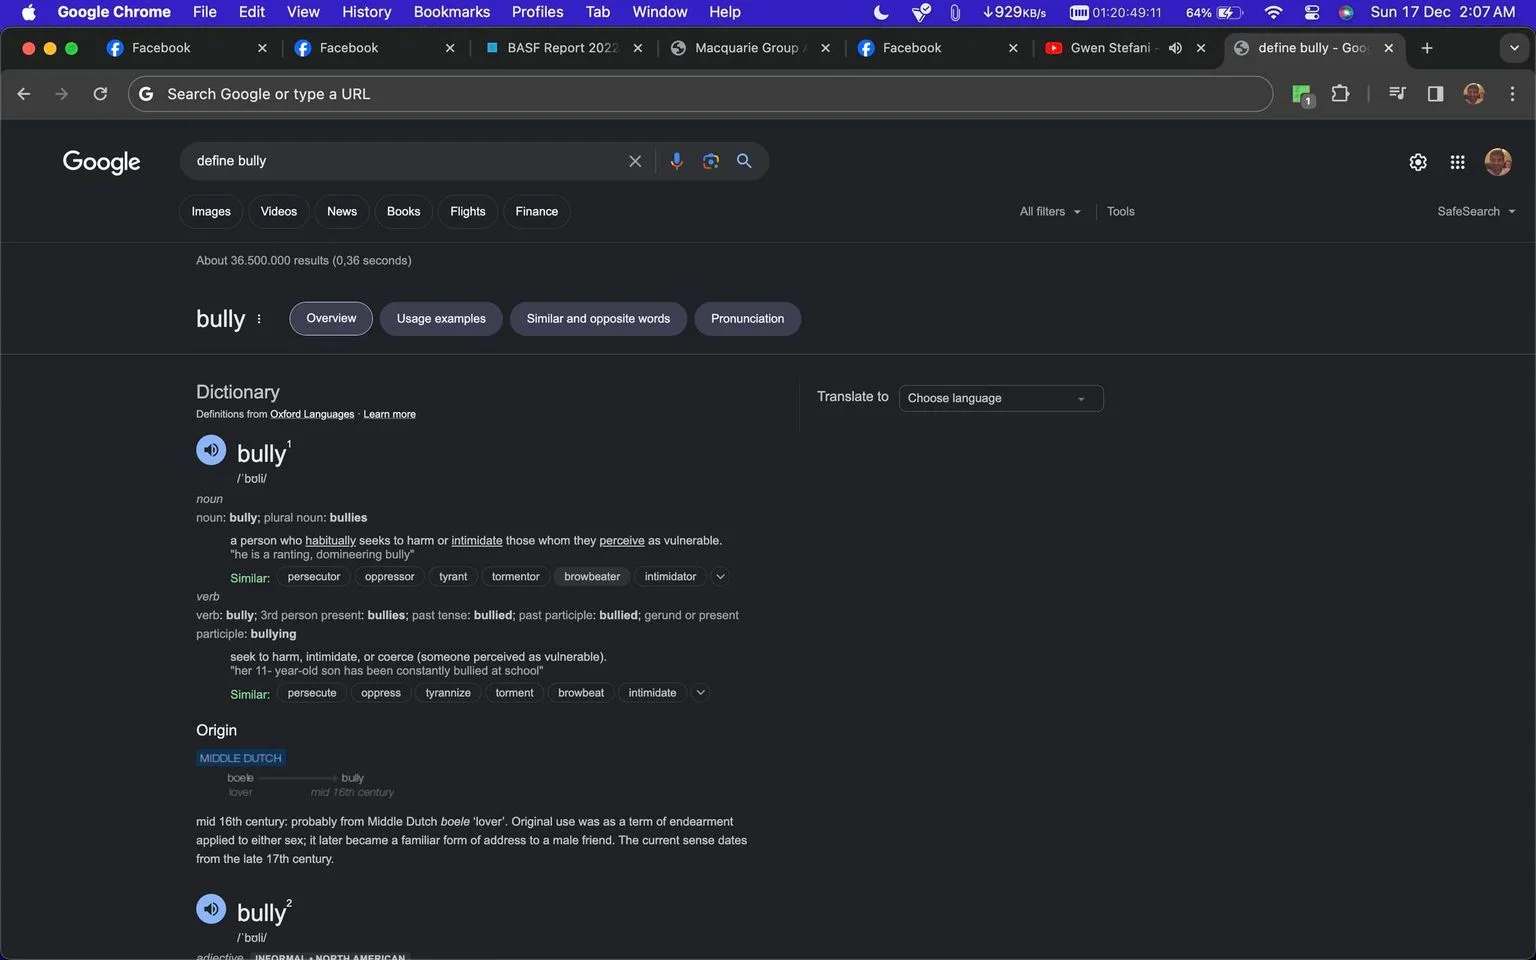Click the magnifier search button
The height and width of the screenshot is (960, 1536).
744,161
